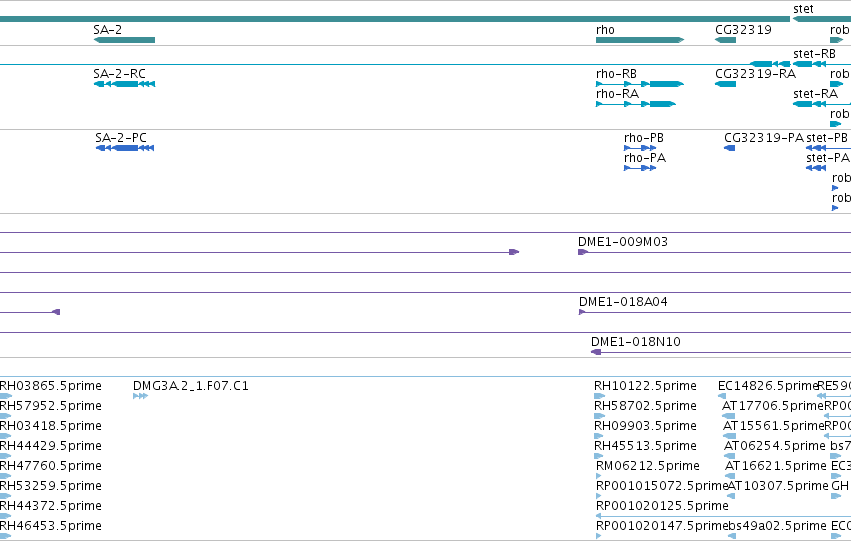
Task: Open the RH03418.5prime EST
Action: click(x=50, y=426)
